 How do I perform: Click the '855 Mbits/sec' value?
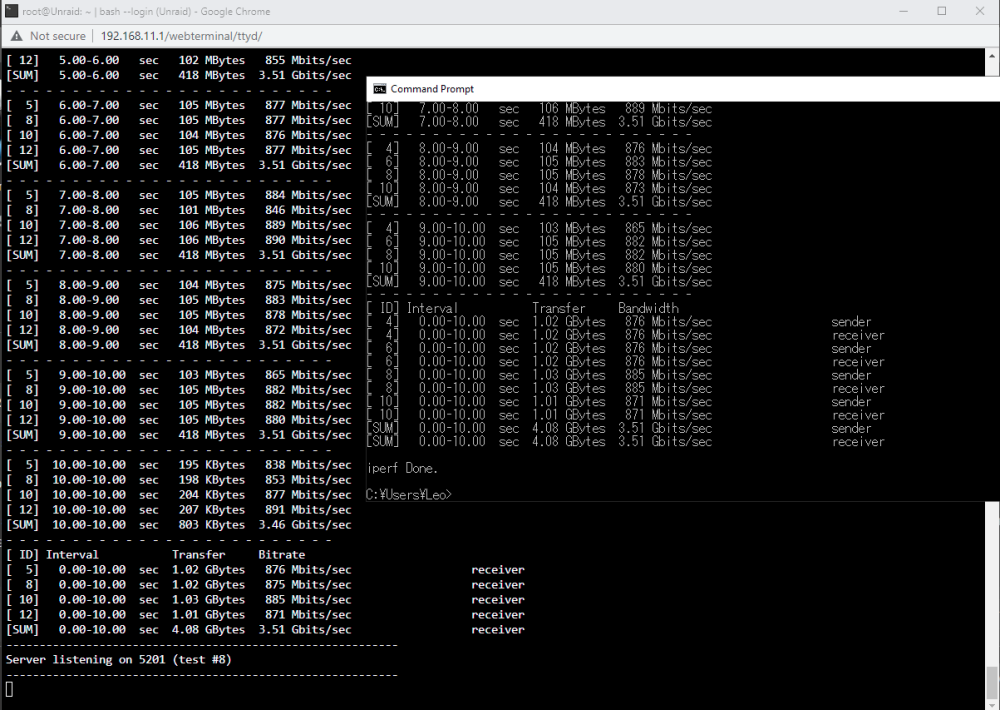pyautogui.click(x=308, y=60)
